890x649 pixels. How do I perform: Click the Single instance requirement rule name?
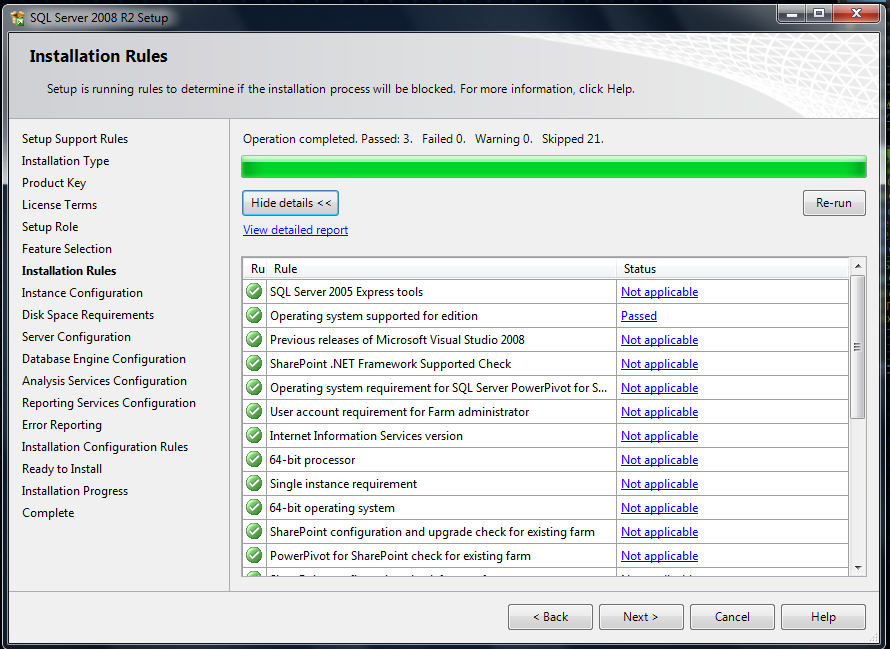click(343, 484)
